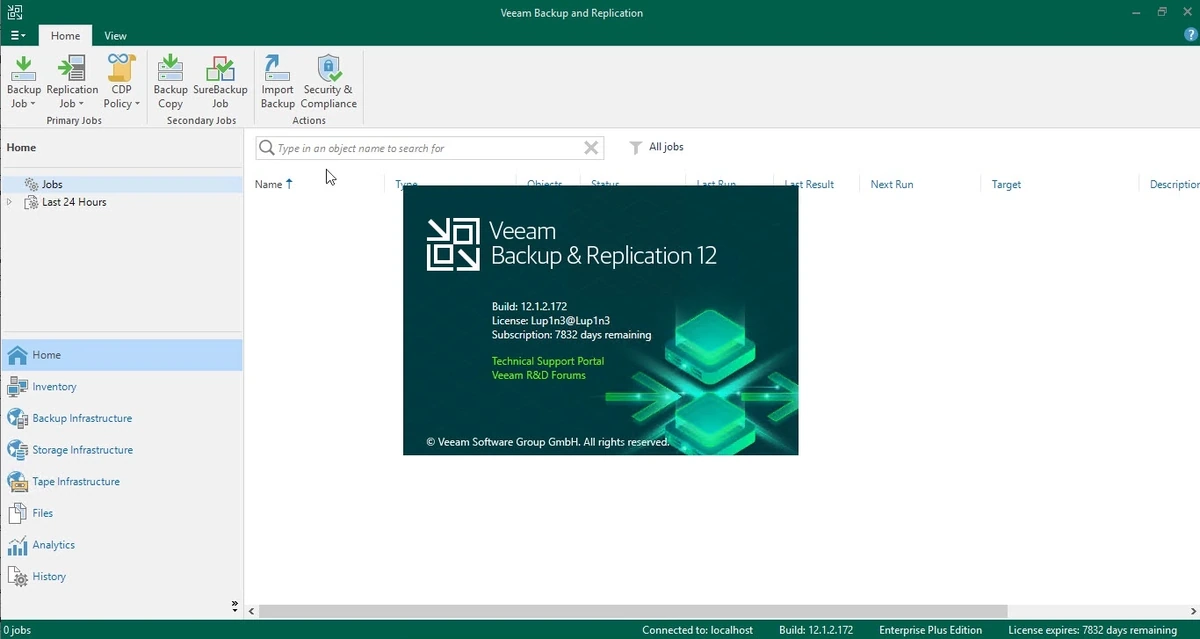The height and width of the screenshot is (639, 1200).
Task: Click the Tape Infrastructure icon
Action: pos(17,482)
